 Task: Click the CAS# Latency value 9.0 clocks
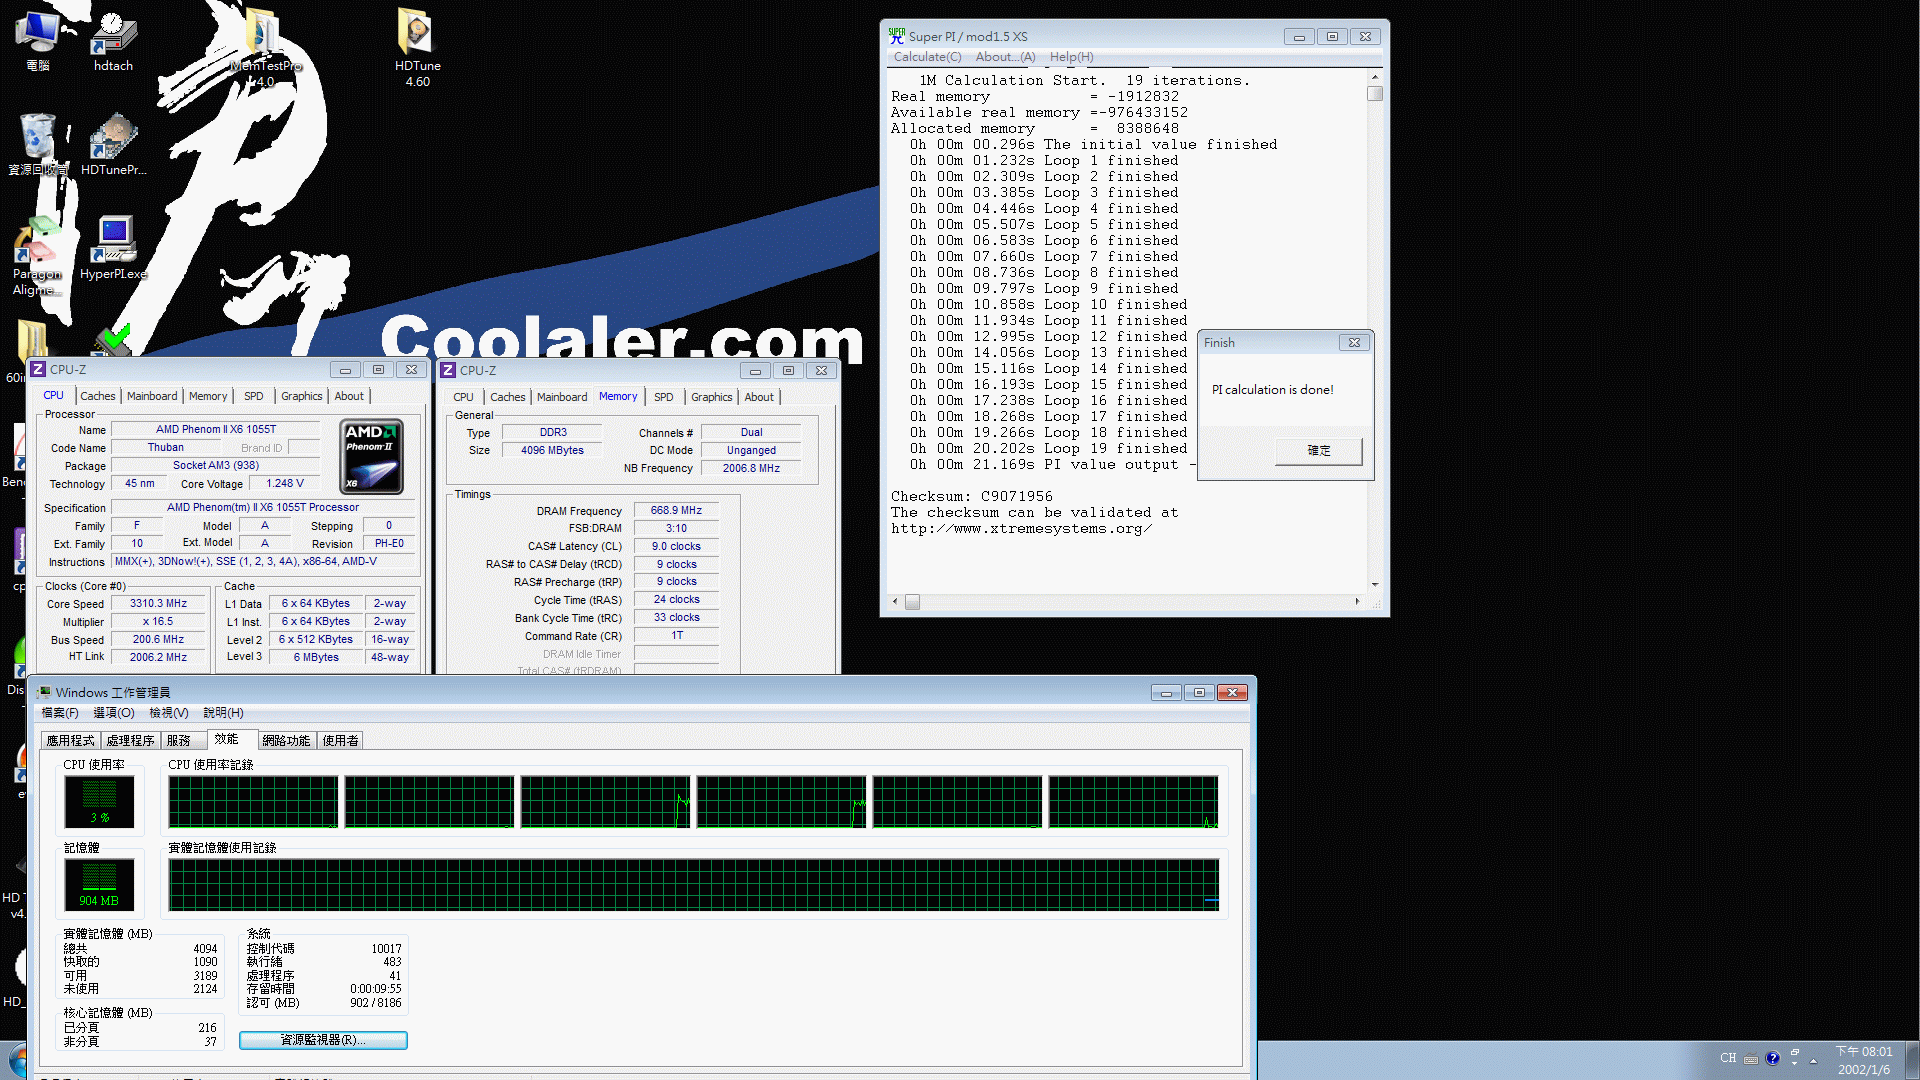click(676, 547)
